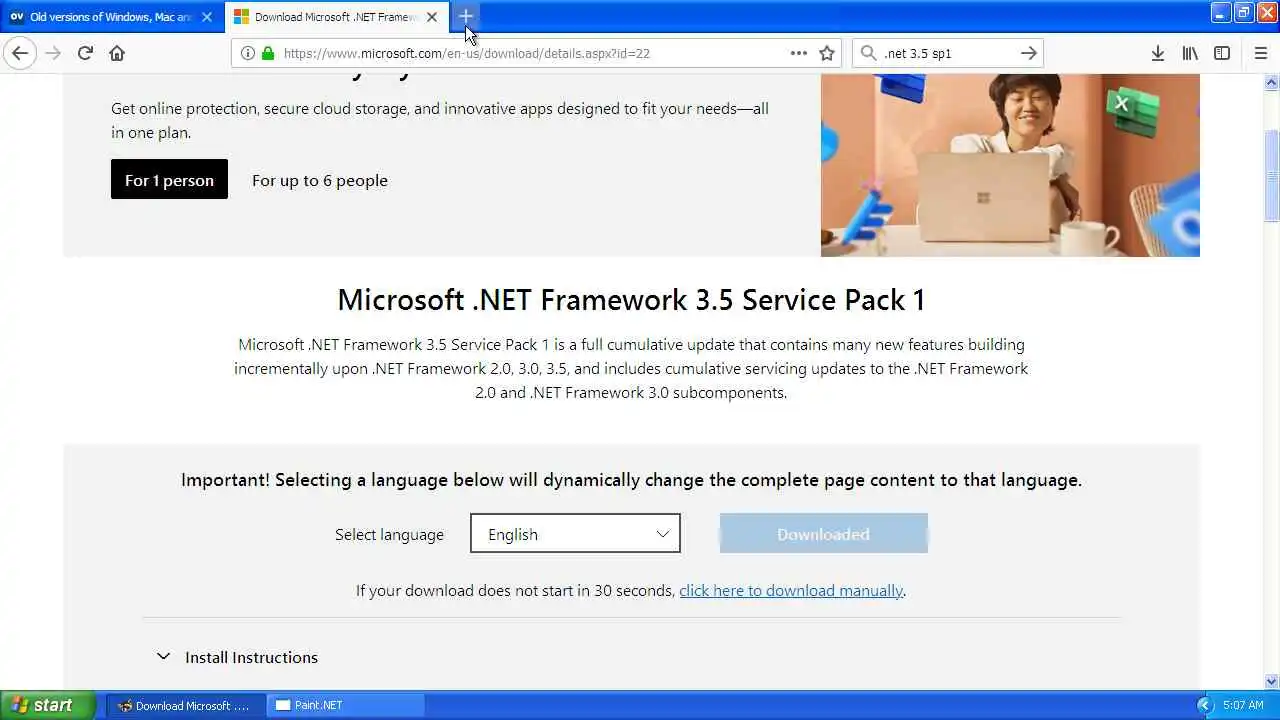The width and height of the screenshot is (1280, 720).
Task: Click the Microsoft .NET Framework 3.5 Service Pack 1 heading
Action: (631, 300)
